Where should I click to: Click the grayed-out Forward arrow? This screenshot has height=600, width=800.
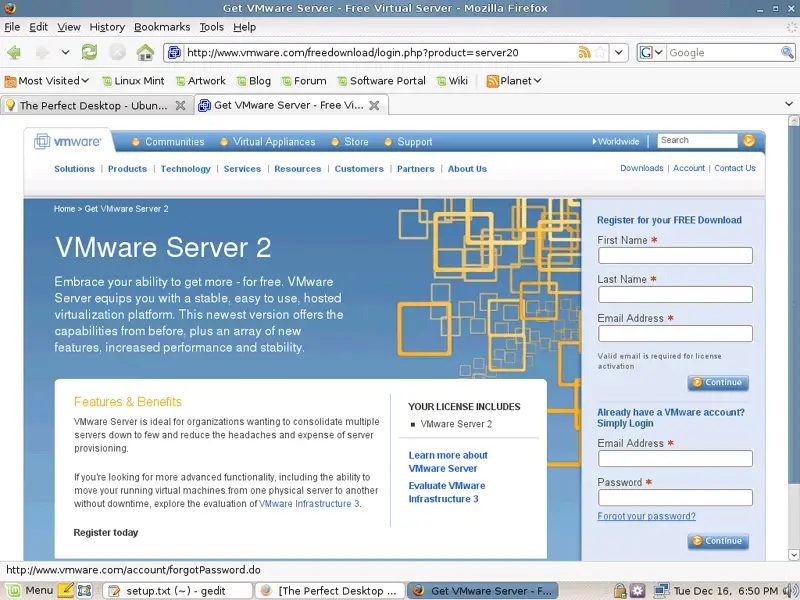(x=42, y=52)
